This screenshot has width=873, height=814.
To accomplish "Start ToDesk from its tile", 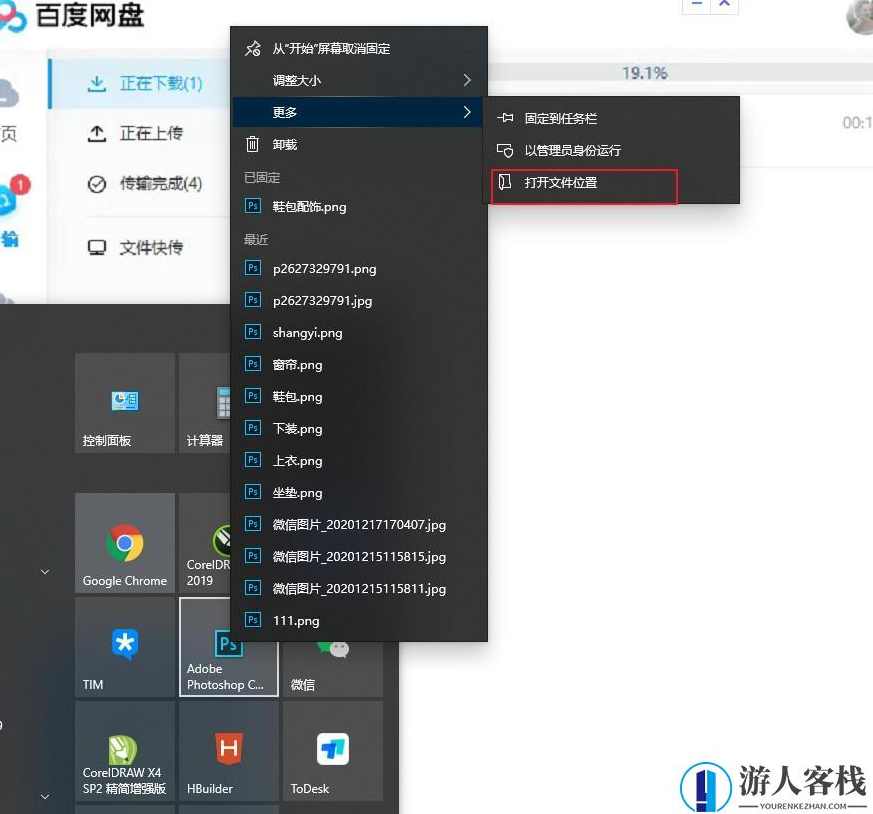I will click(x=332, y=752).
